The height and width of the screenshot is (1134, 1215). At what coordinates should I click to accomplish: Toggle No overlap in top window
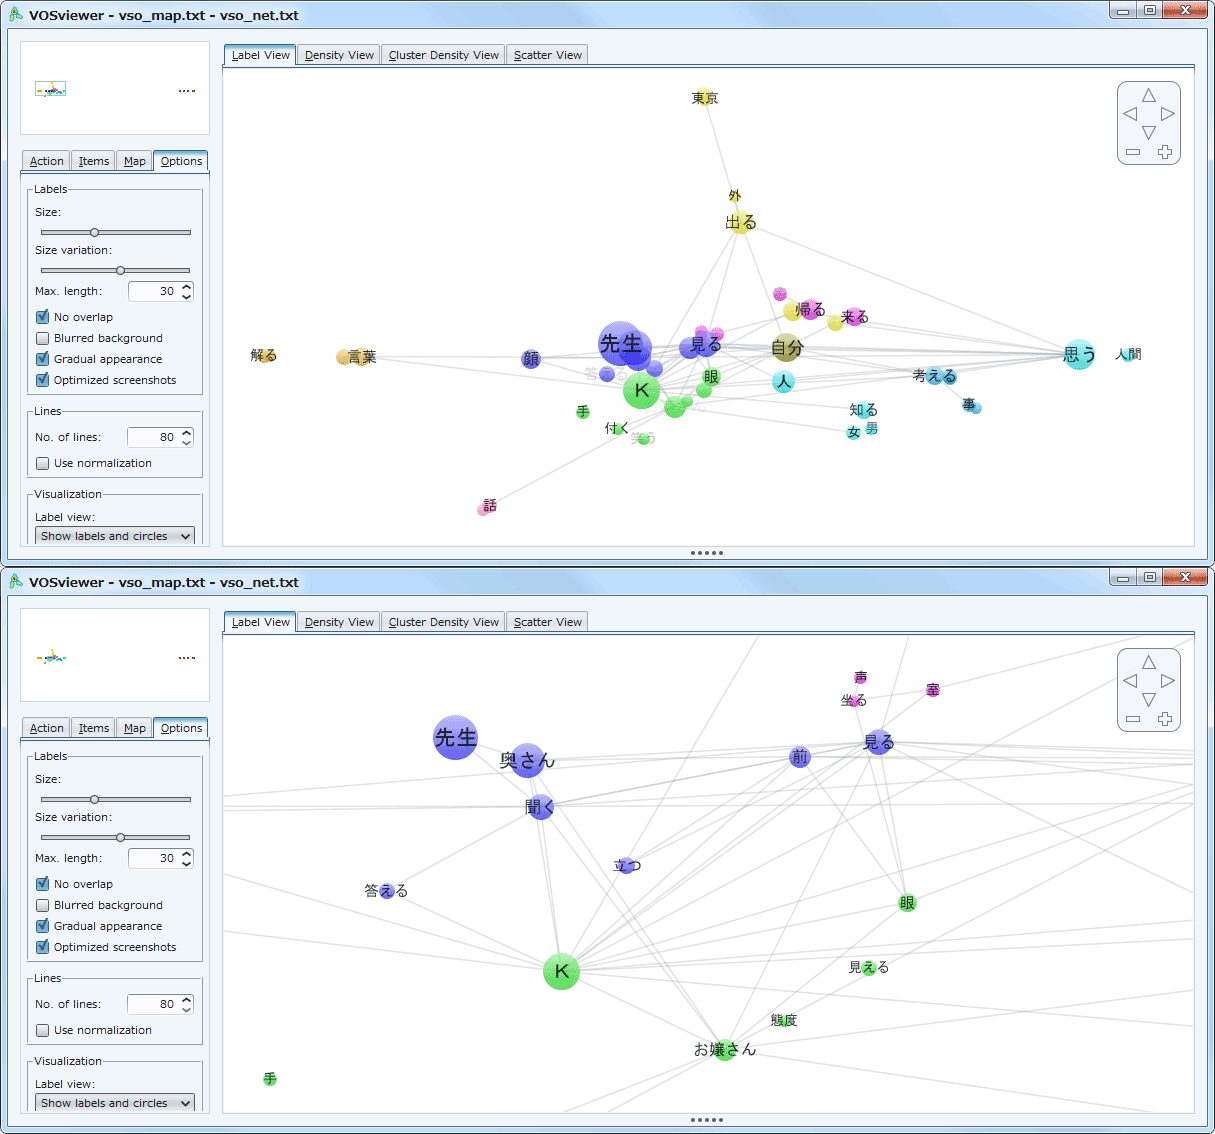42,317
